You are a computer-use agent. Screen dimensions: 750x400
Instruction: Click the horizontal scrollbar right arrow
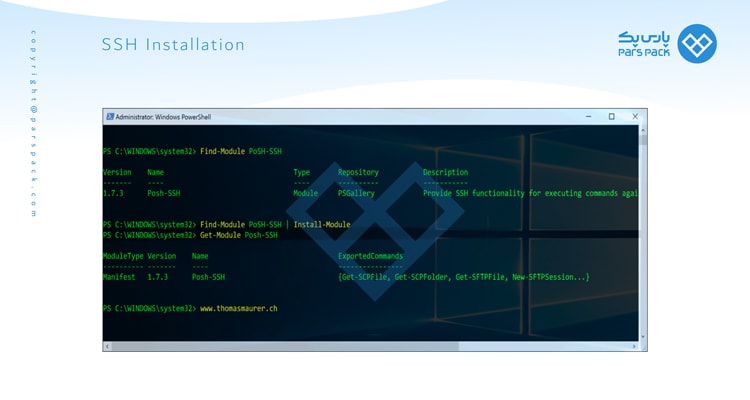tap(635, 346)
